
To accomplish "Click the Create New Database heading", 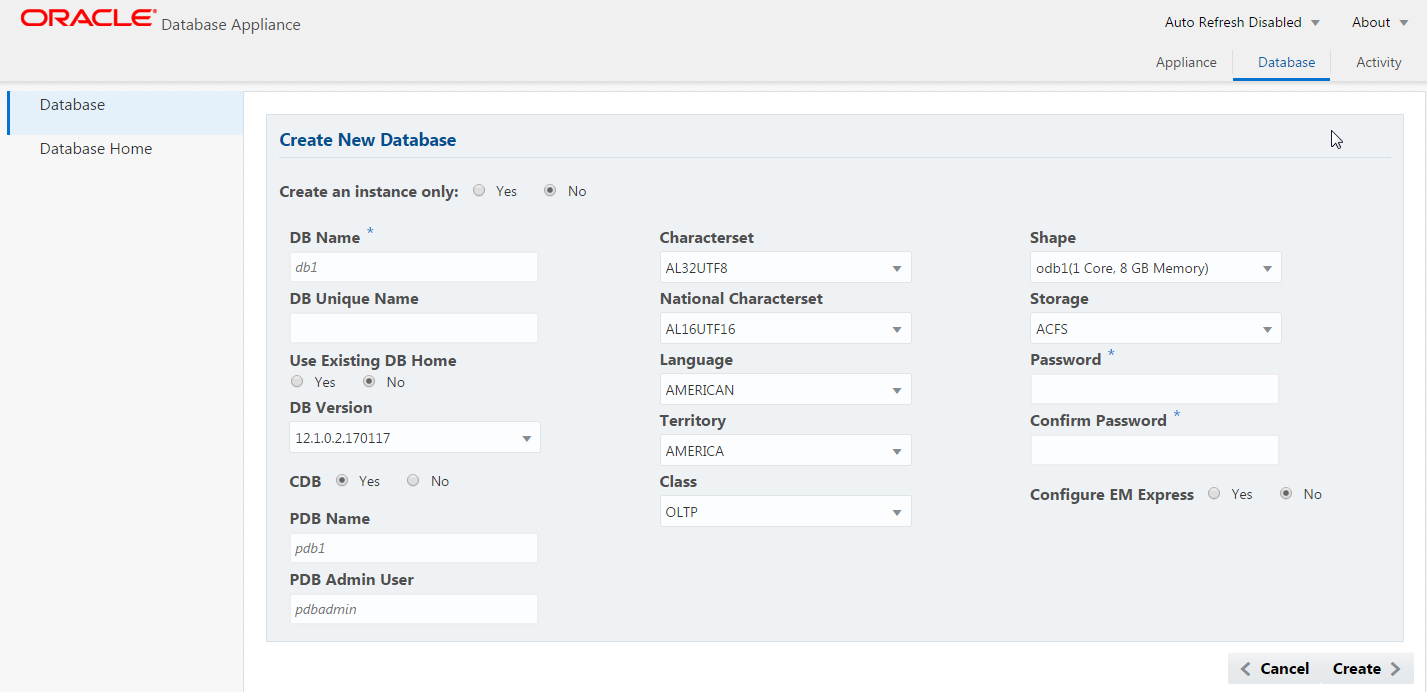I will [368, 140].
